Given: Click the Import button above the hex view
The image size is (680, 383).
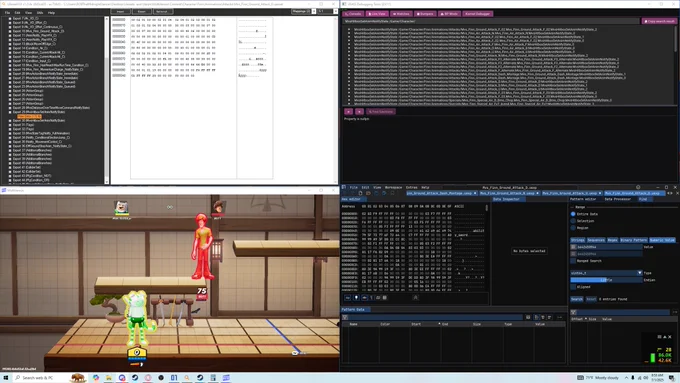Looking at the screenshot, I should (120, 11).
